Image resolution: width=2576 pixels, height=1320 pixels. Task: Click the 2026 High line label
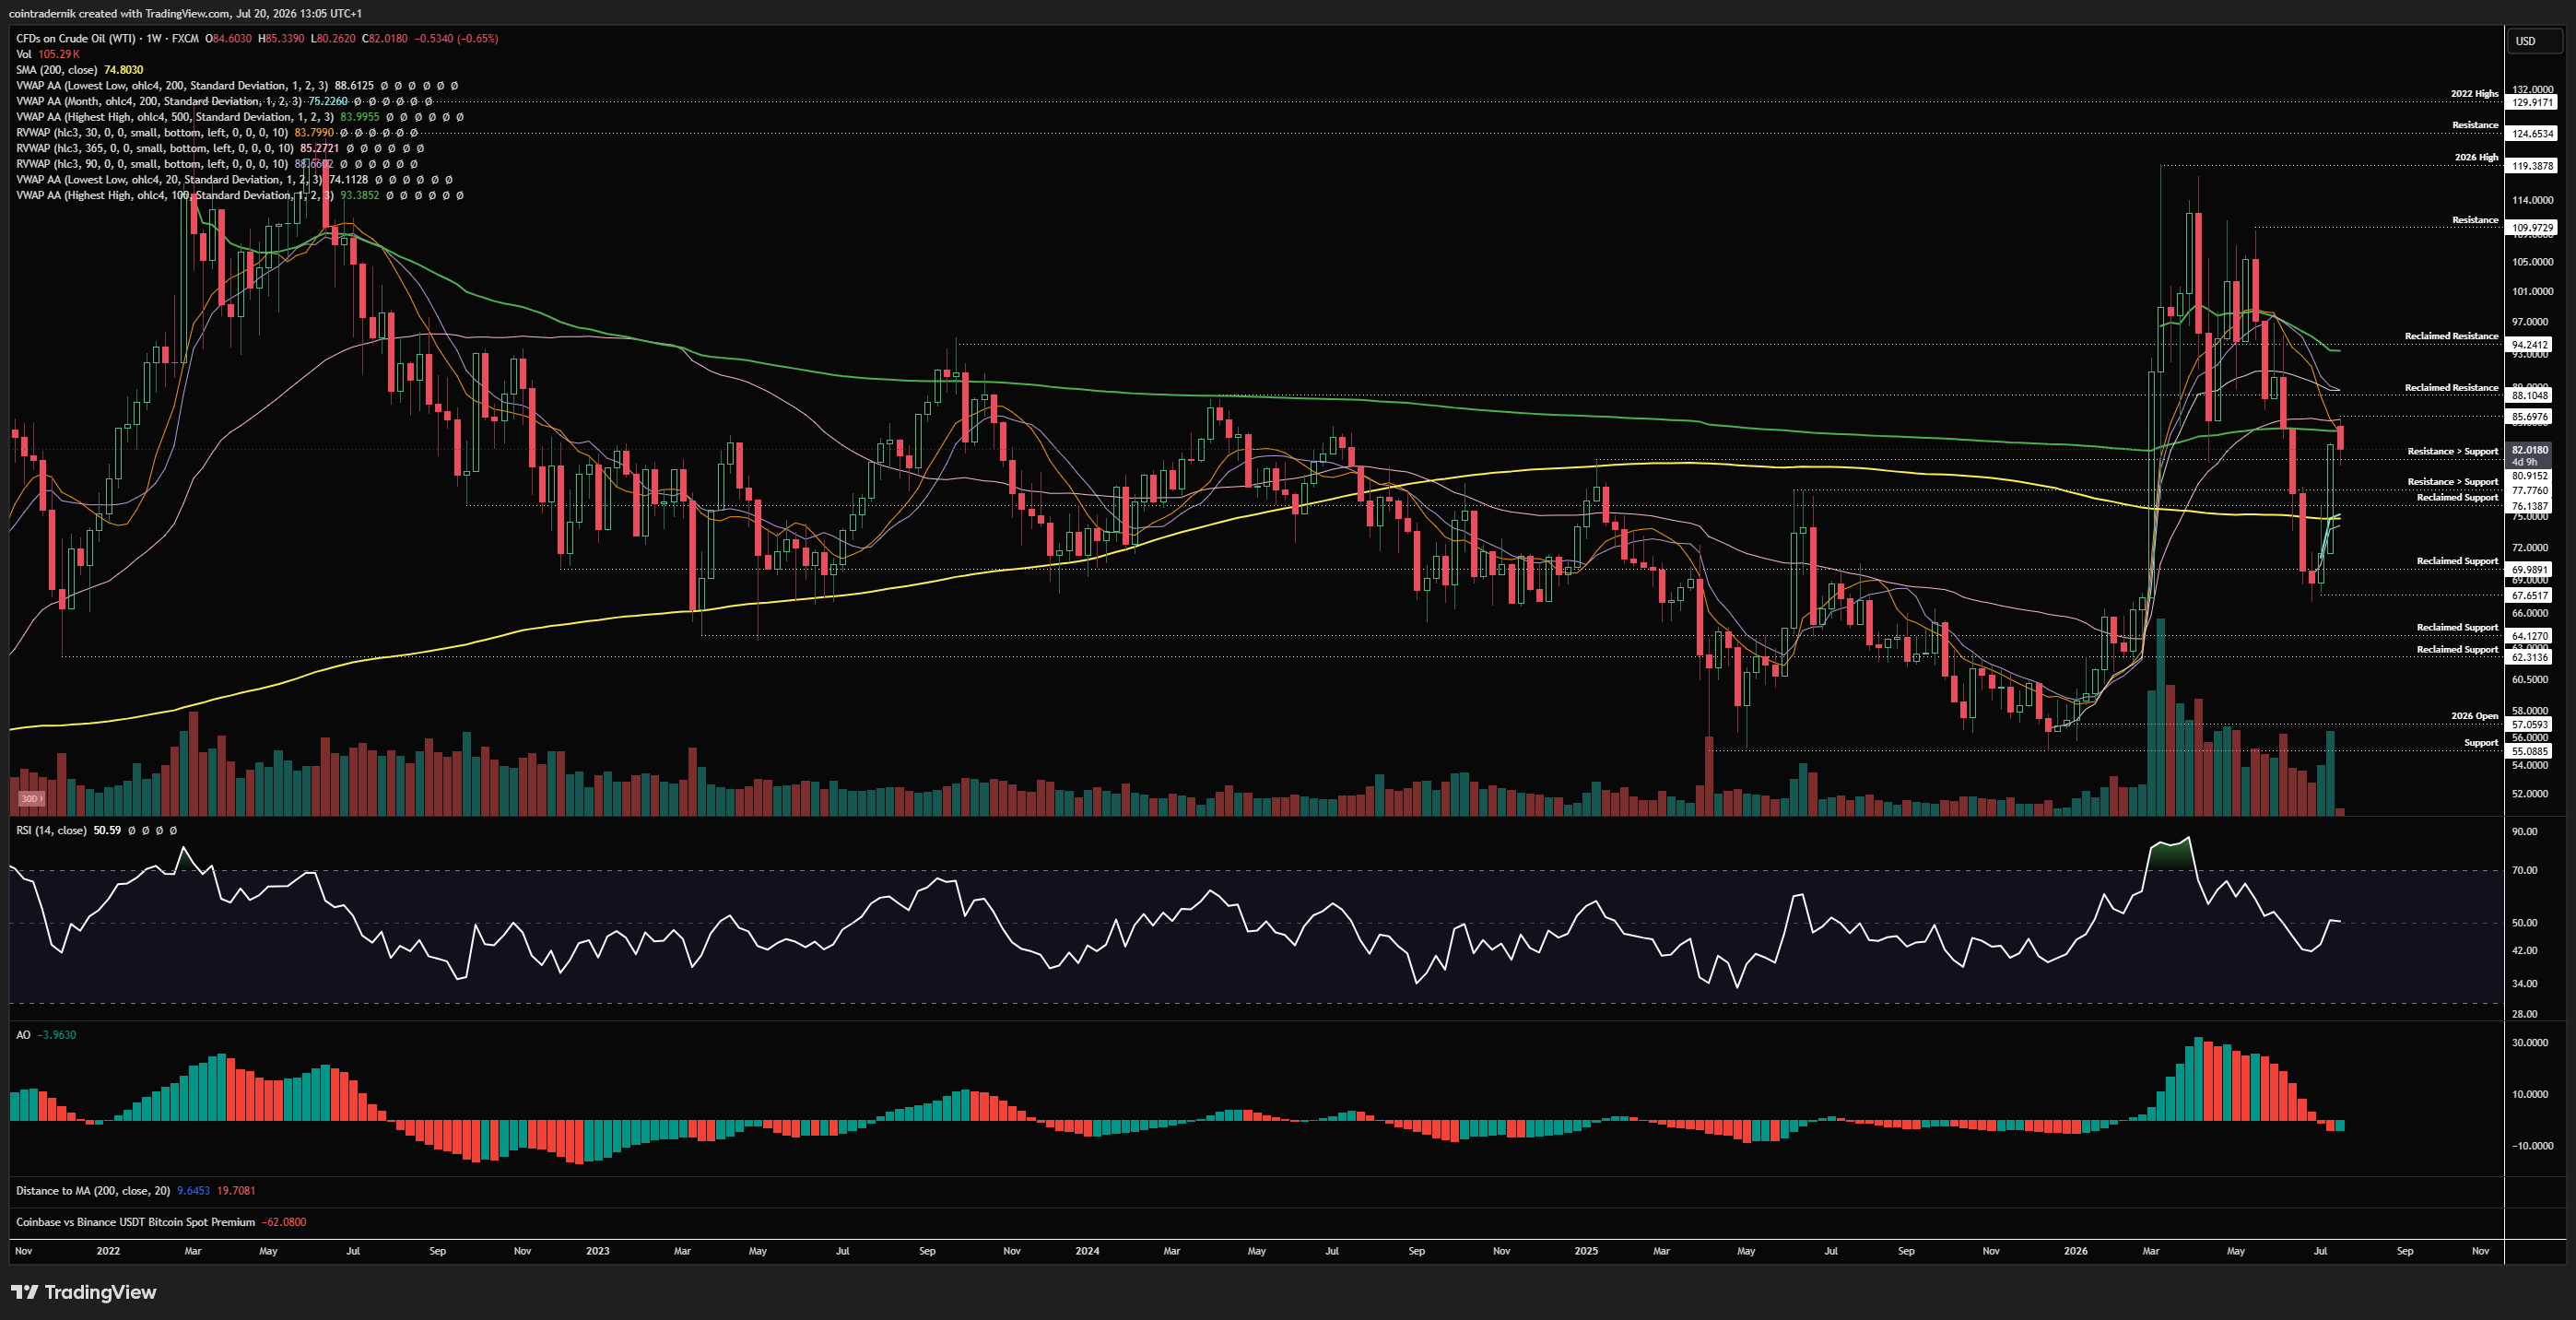click(x=2476, y=157)
